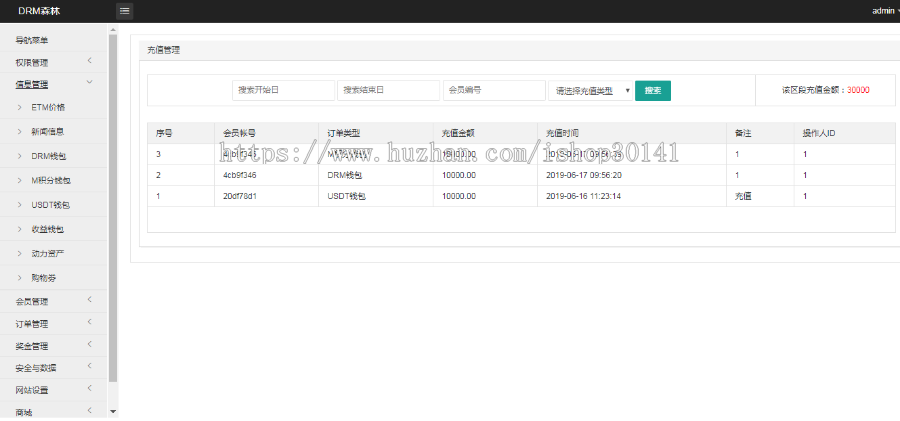
Task: Toggle the sidebar with the hamburger icon
Action: (125, 11)
